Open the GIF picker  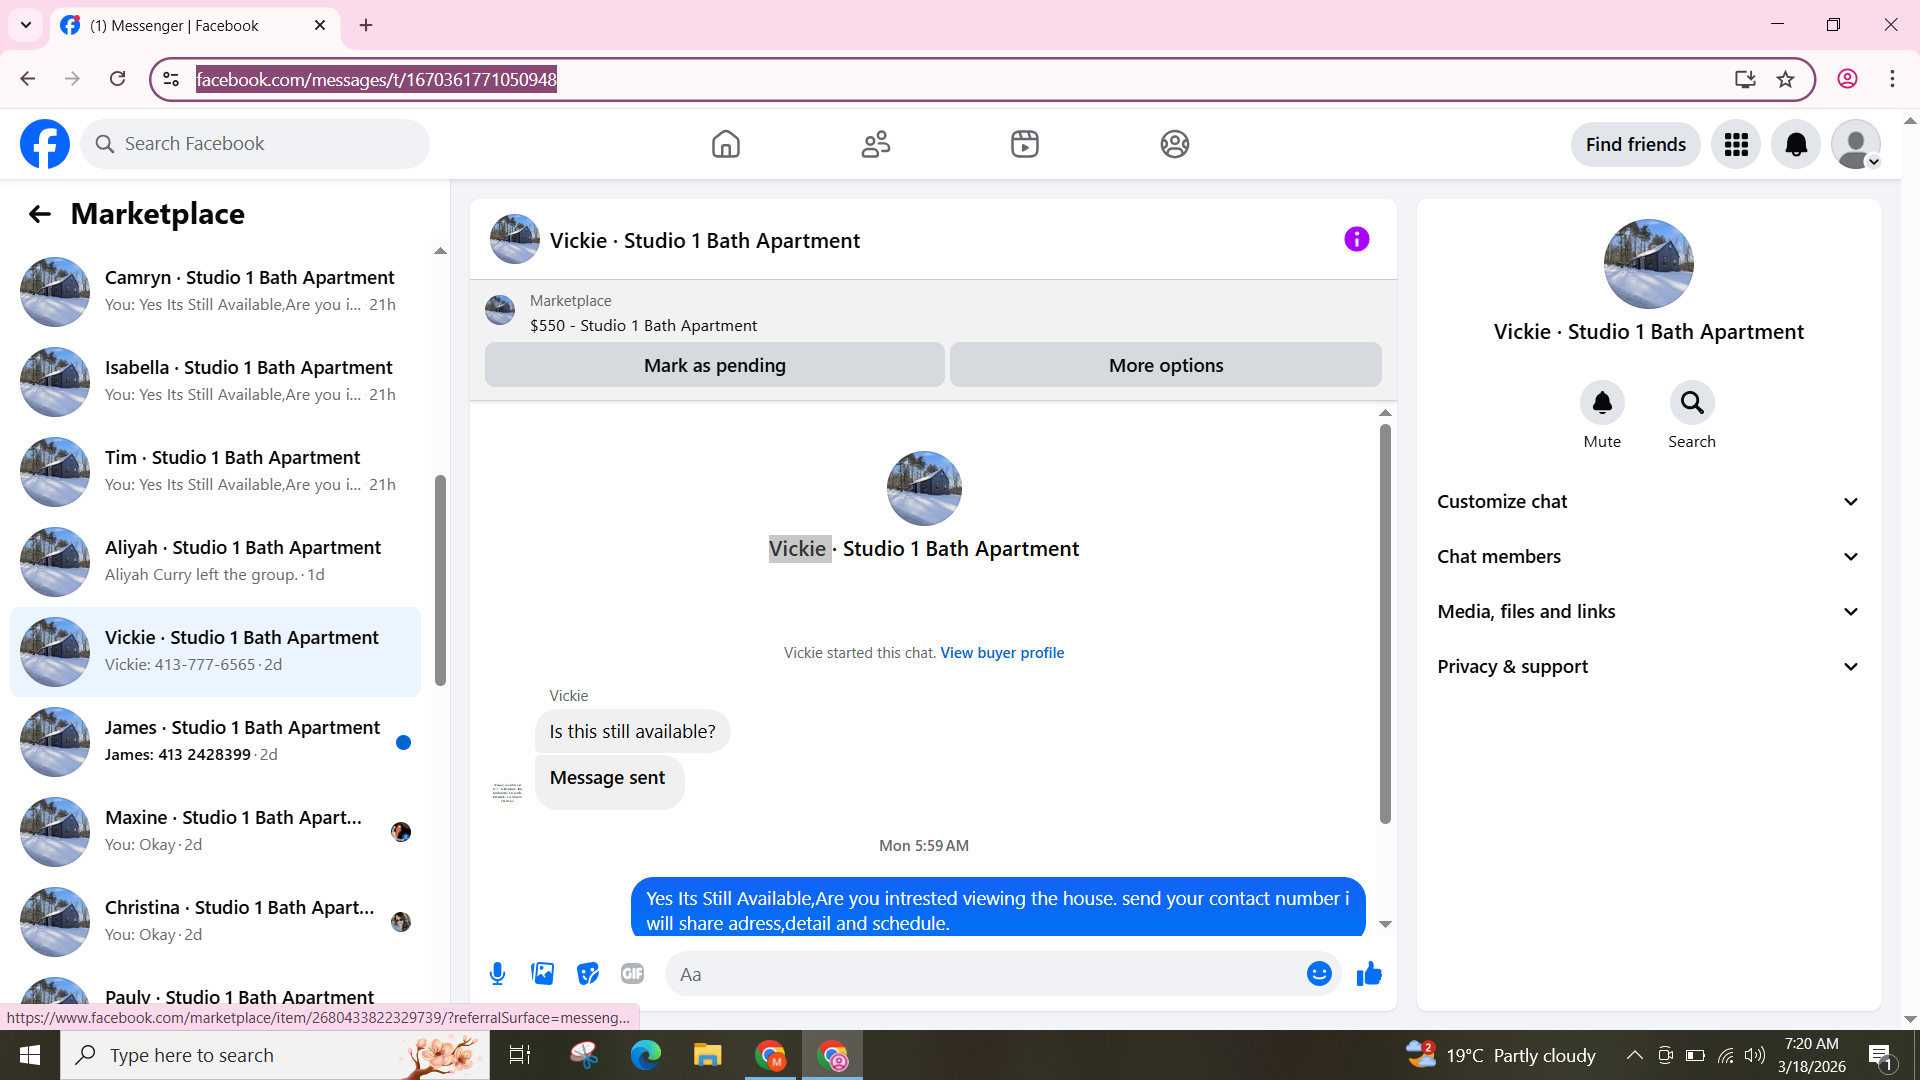632,974
